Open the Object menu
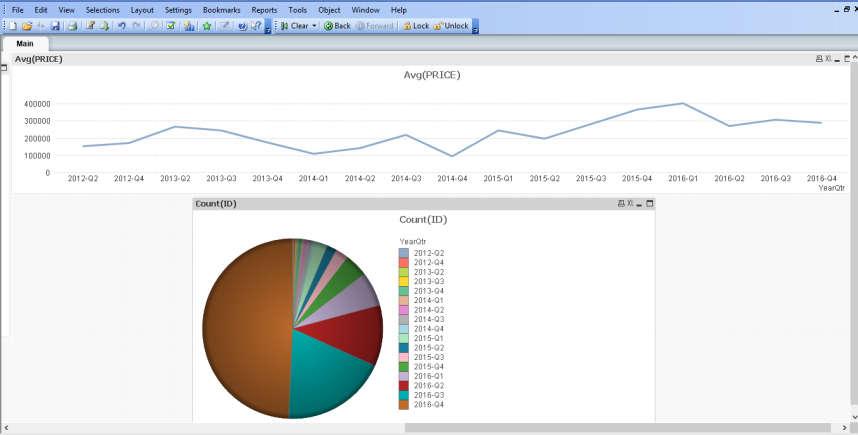This screenshot has height=435, width=858. [329, 10]
